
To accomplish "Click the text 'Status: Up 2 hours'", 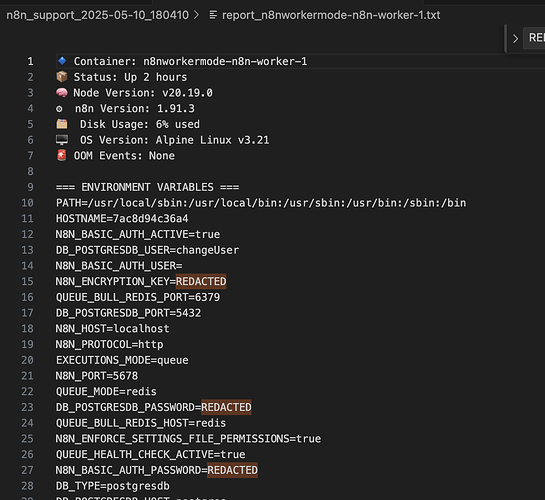I will 130,77.
